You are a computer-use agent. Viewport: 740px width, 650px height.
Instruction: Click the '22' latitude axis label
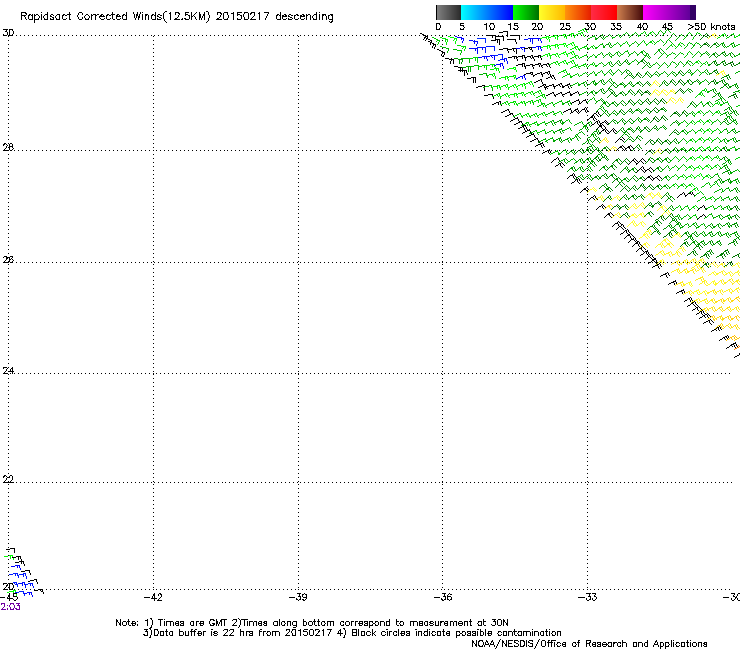8,480
